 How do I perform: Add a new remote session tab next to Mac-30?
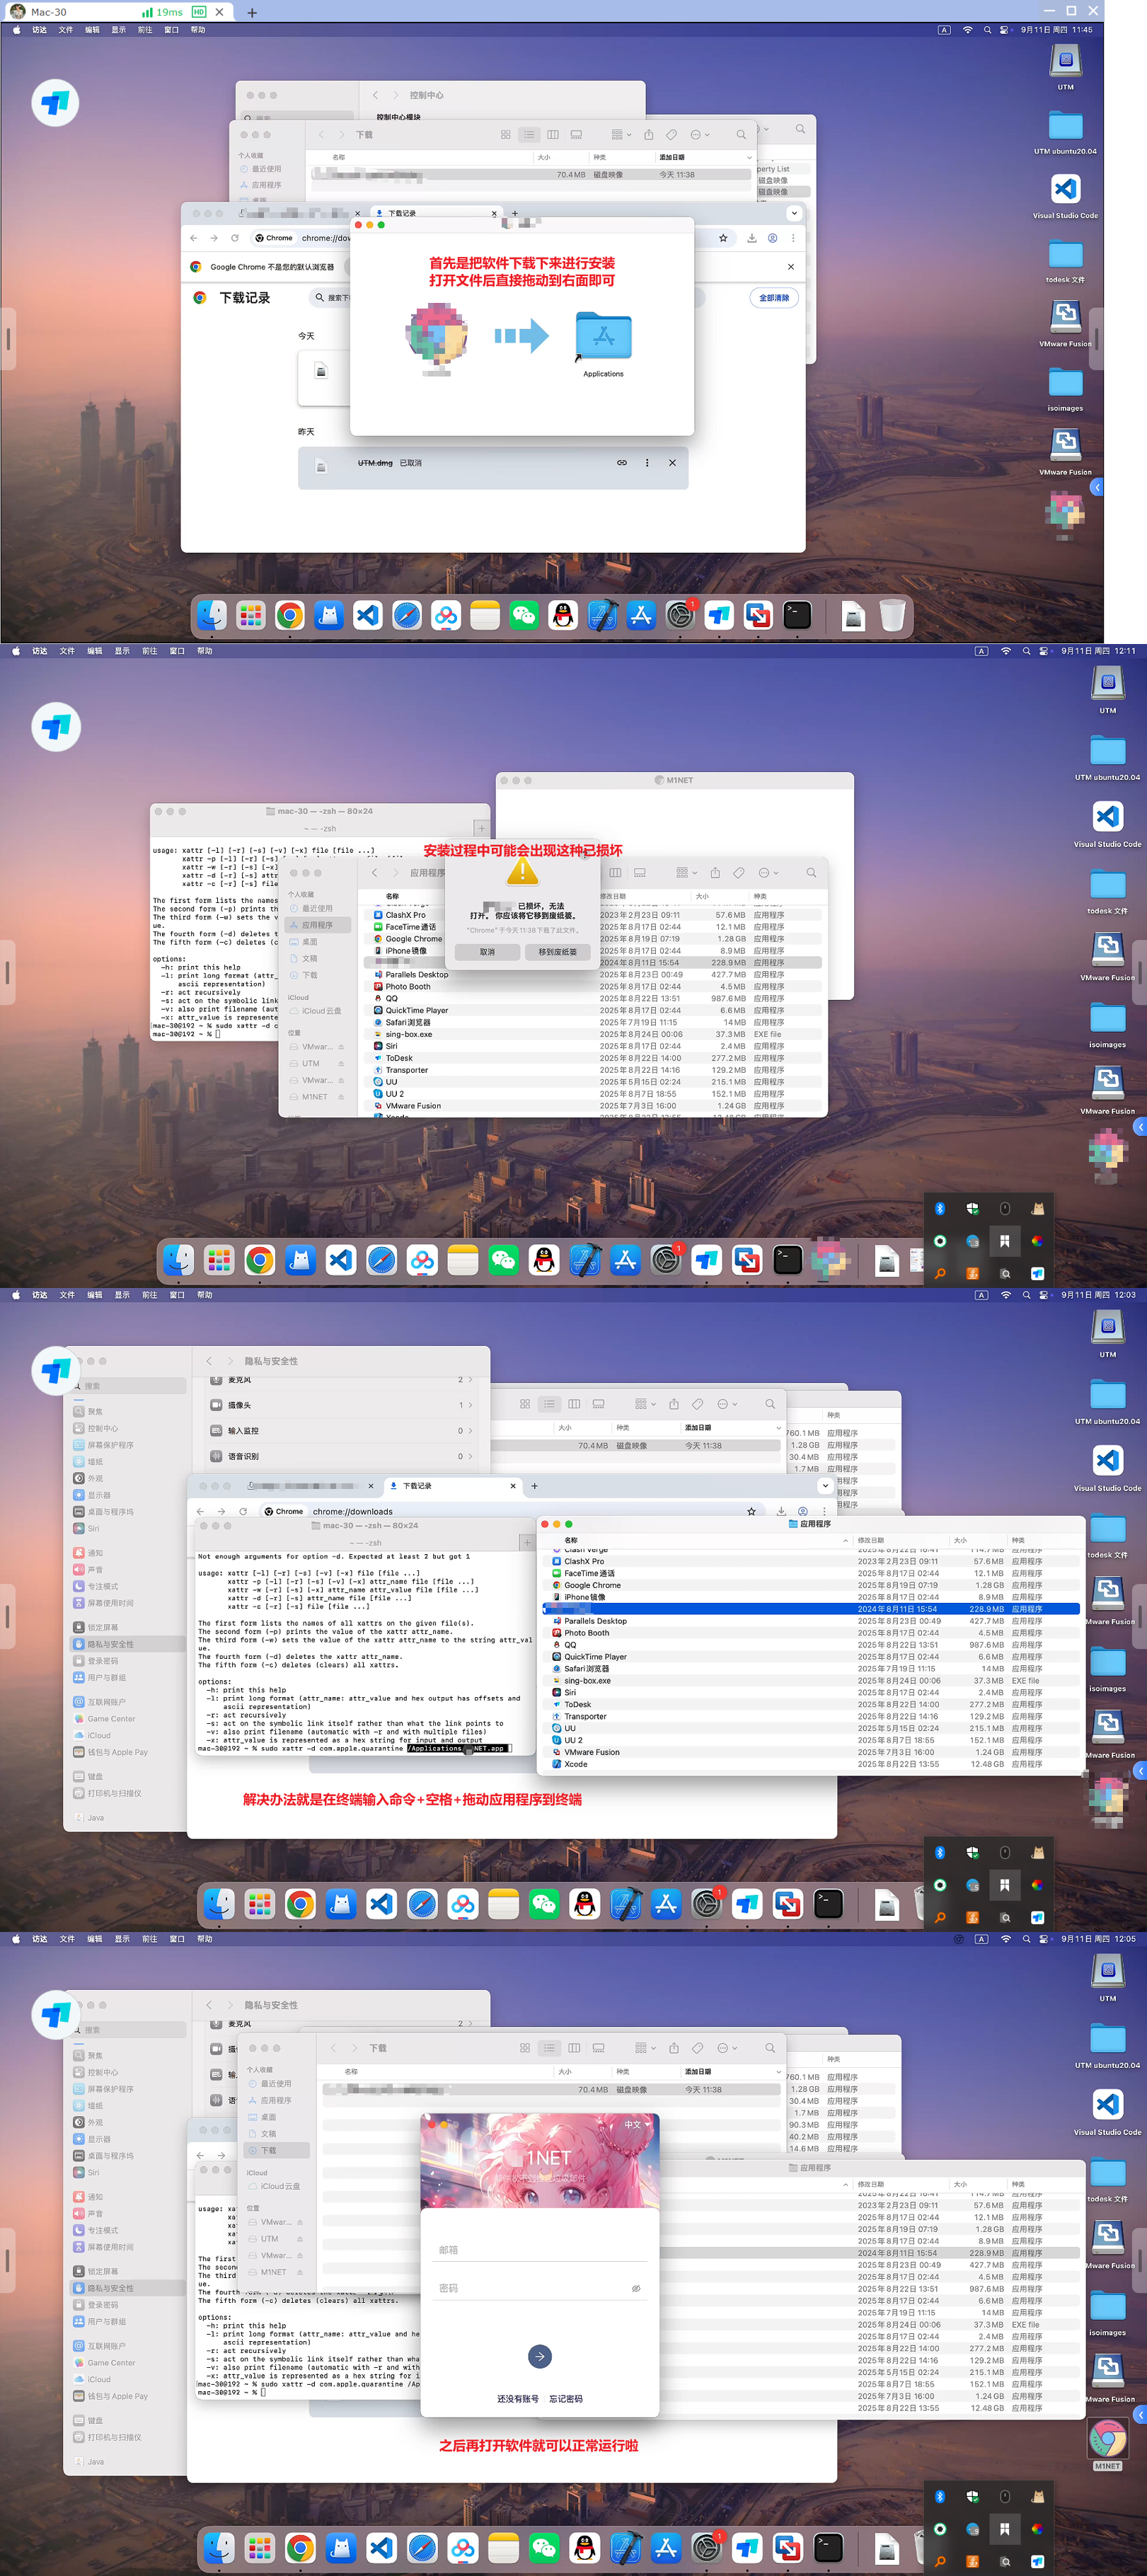(x=252, y=12)
